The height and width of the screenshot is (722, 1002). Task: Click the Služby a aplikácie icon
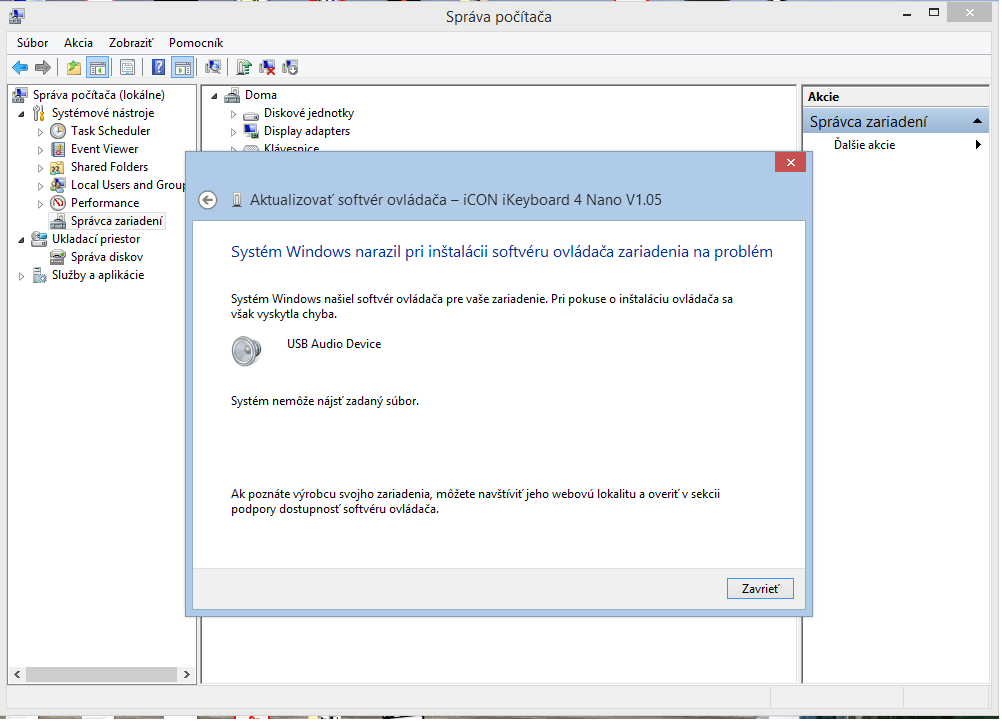(x=40, y=275)
